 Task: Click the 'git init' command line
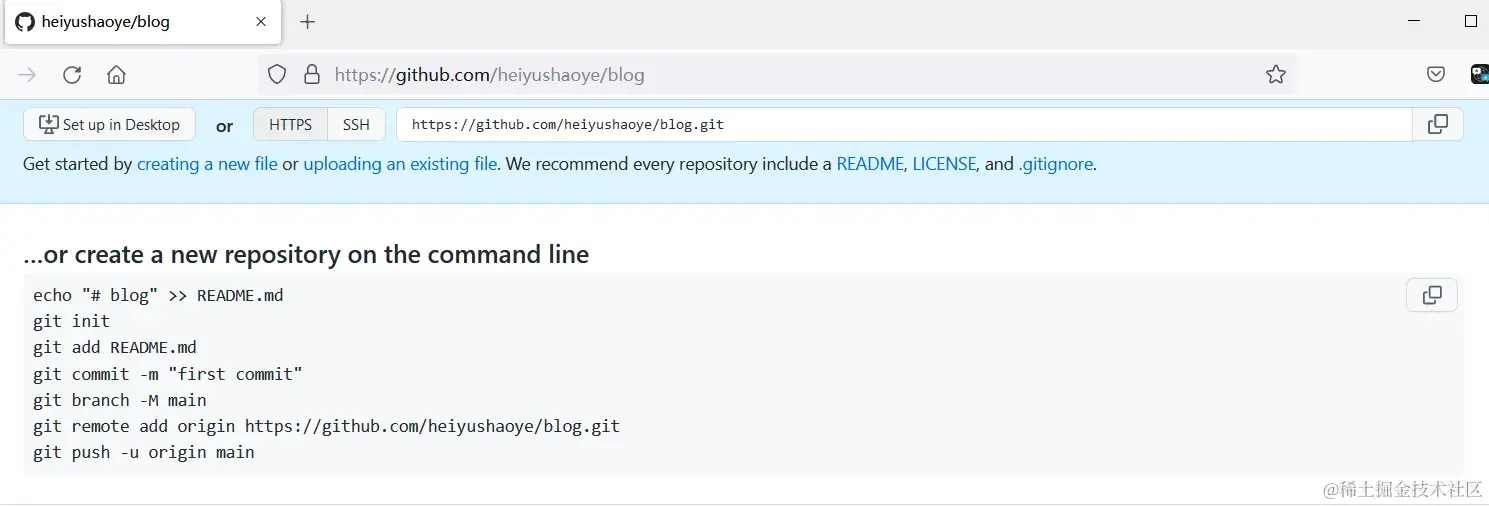click(x=72, y=321)
